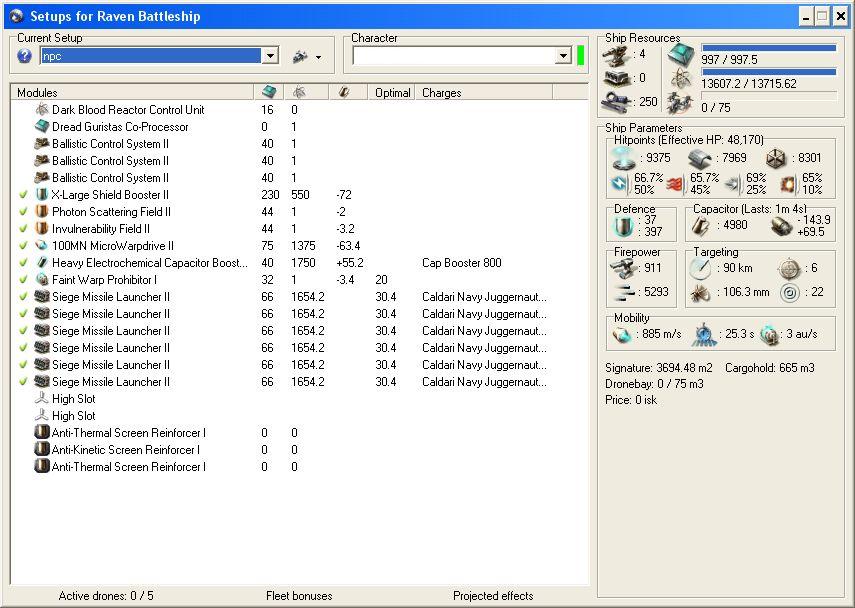
Task: Open Fleet bonuses in the status bar
Action: tap(299, 596)
